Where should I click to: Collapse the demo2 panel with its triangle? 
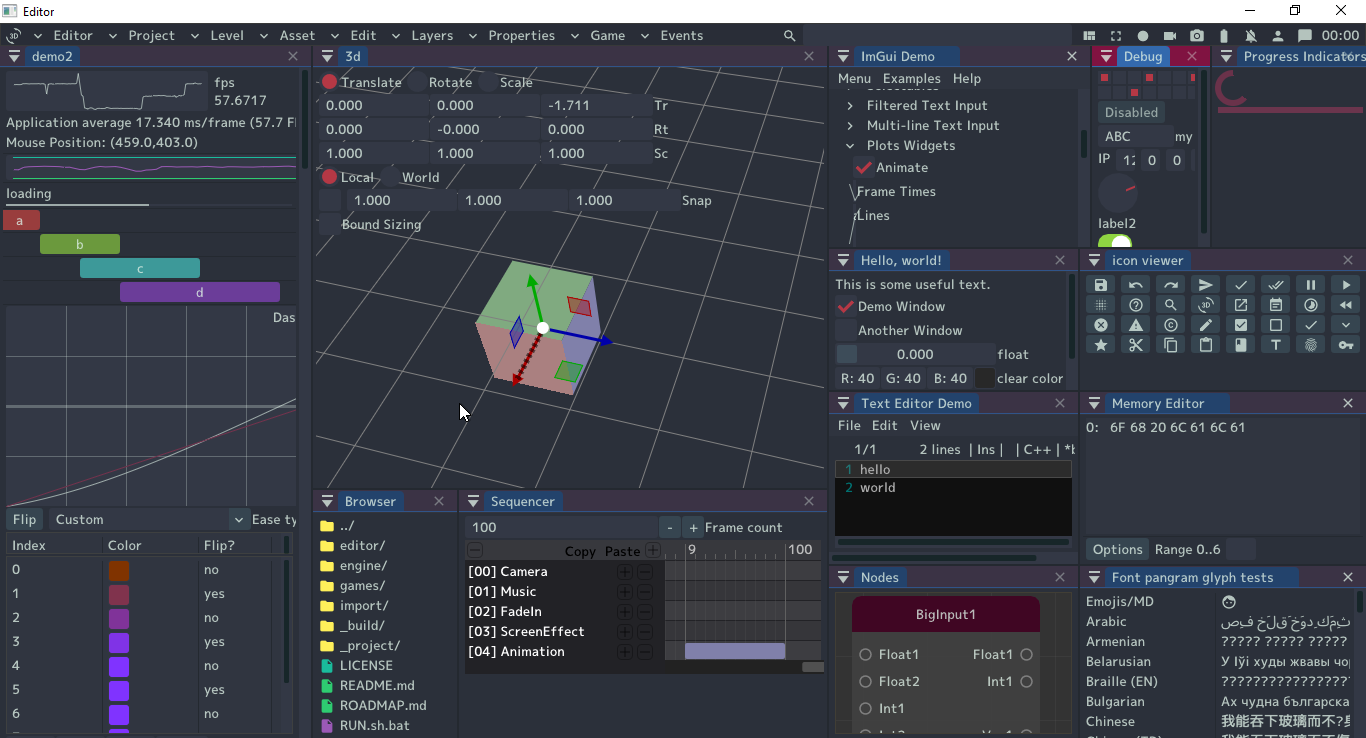(15, 56)
